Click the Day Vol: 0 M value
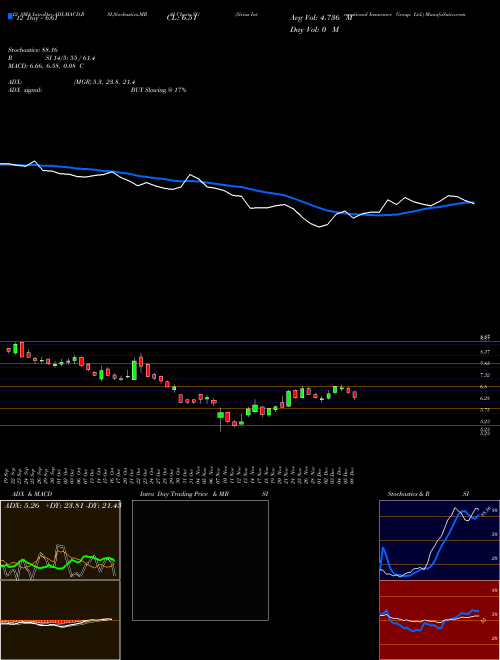Viewport: 500px width, 660px height. pos(315,29)
